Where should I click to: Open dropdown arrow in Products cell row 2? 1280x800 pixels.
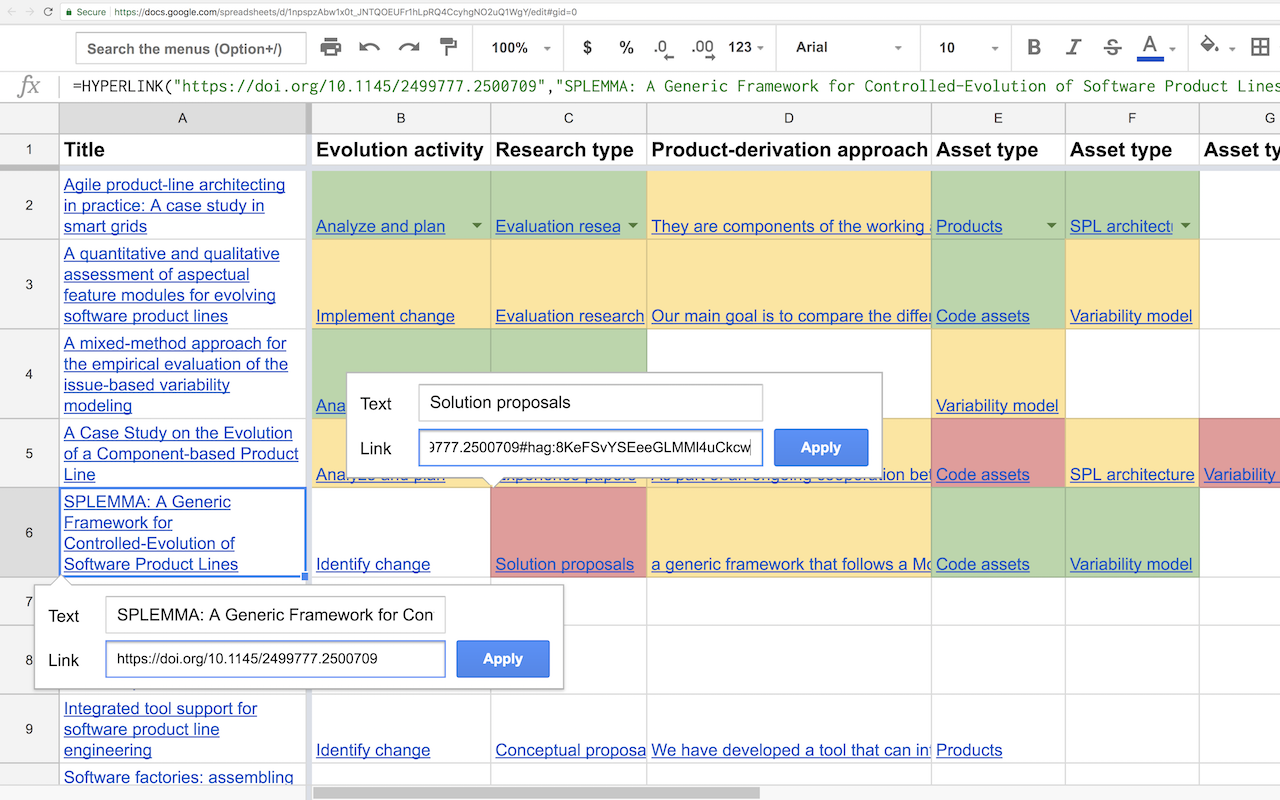[1051, 226]
